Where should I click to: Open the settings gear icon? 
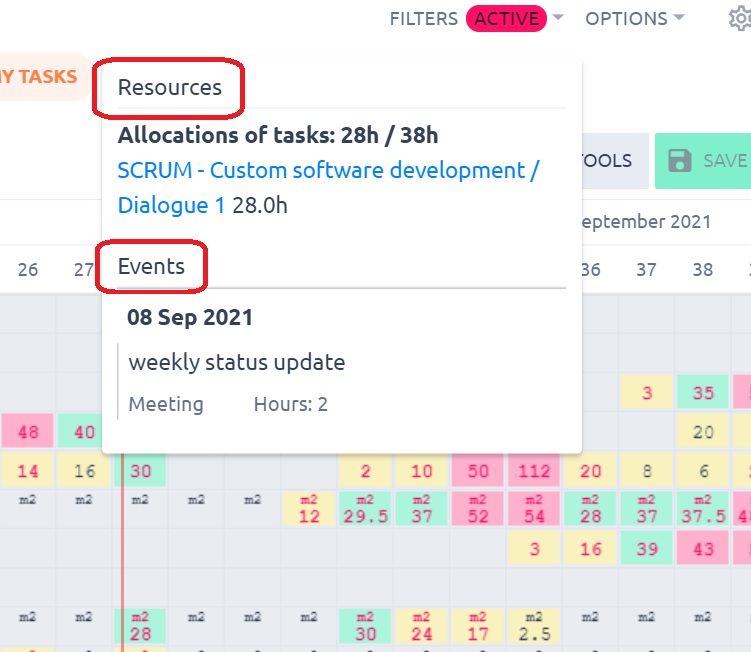739,18
